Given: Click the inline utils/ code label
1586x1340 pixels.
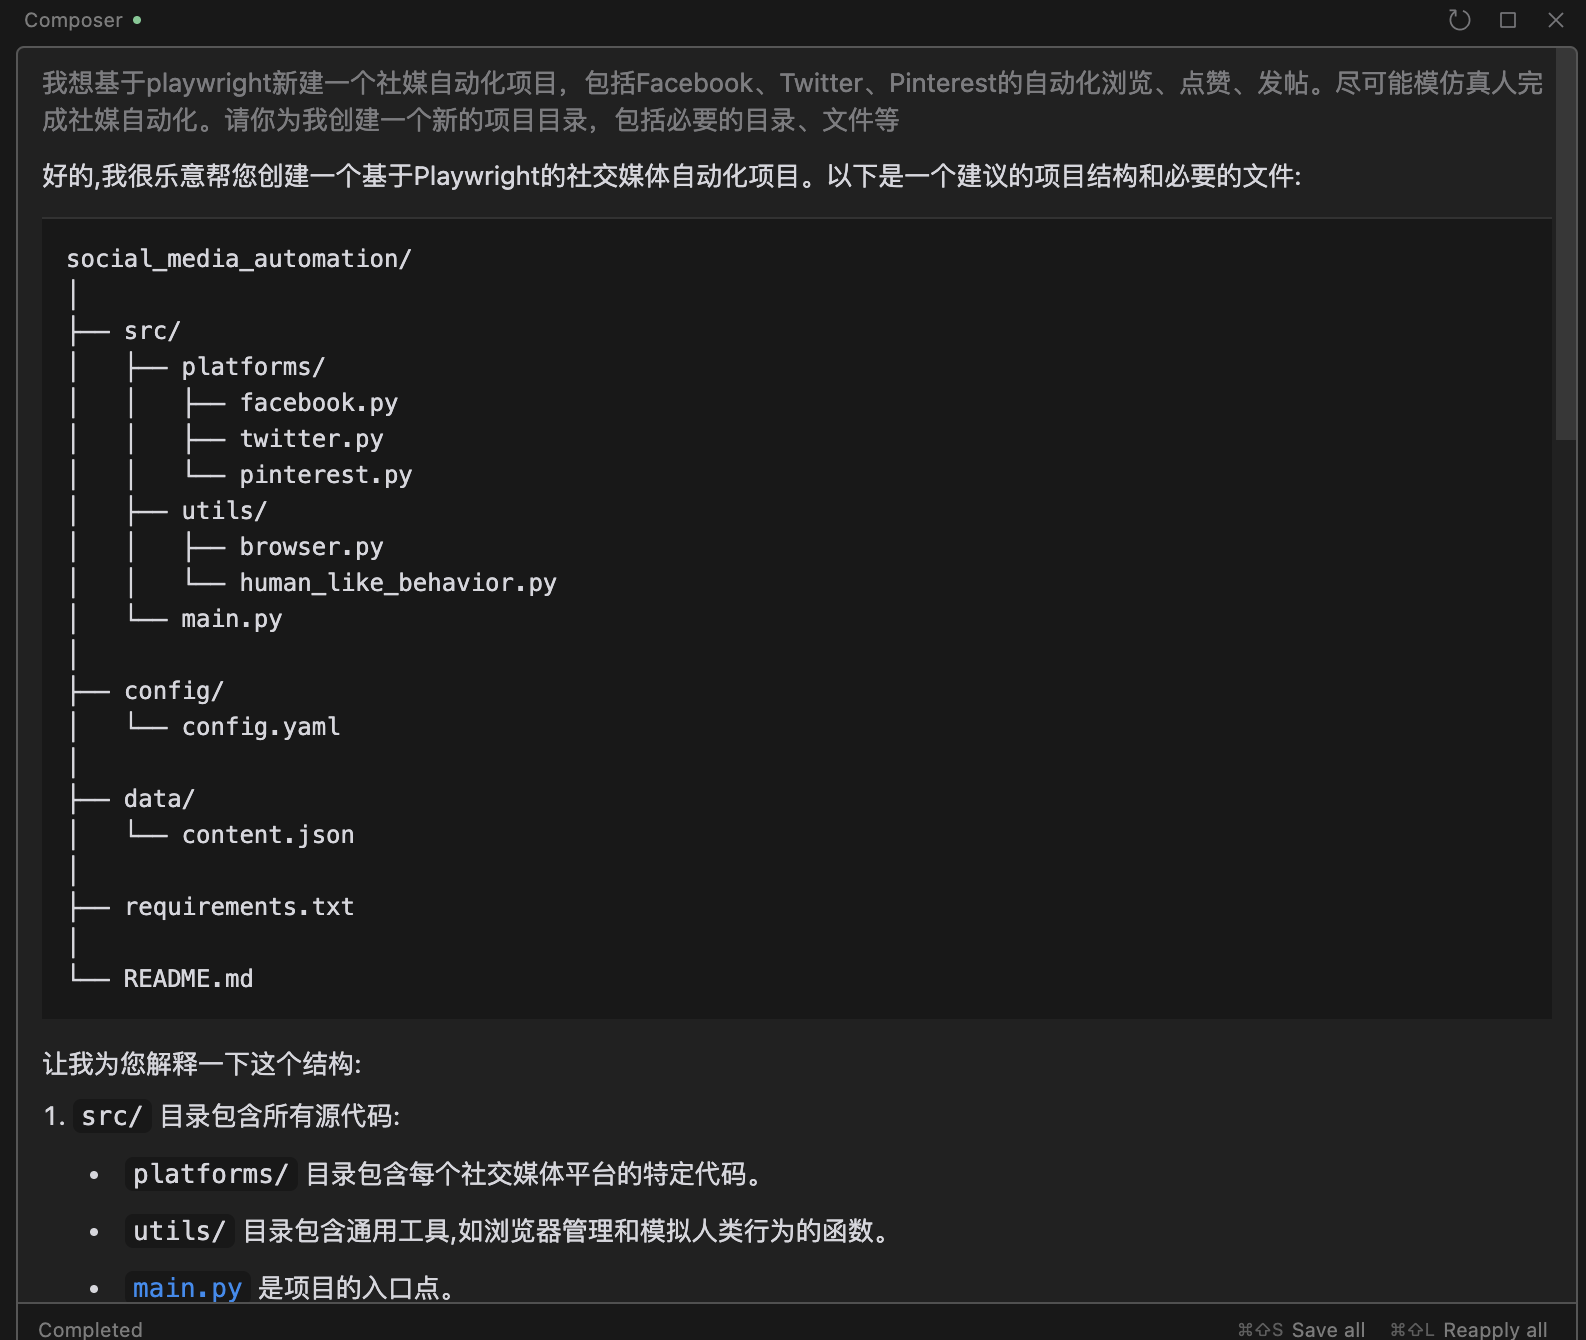Looking at the screenshot, I should 179,1231.
